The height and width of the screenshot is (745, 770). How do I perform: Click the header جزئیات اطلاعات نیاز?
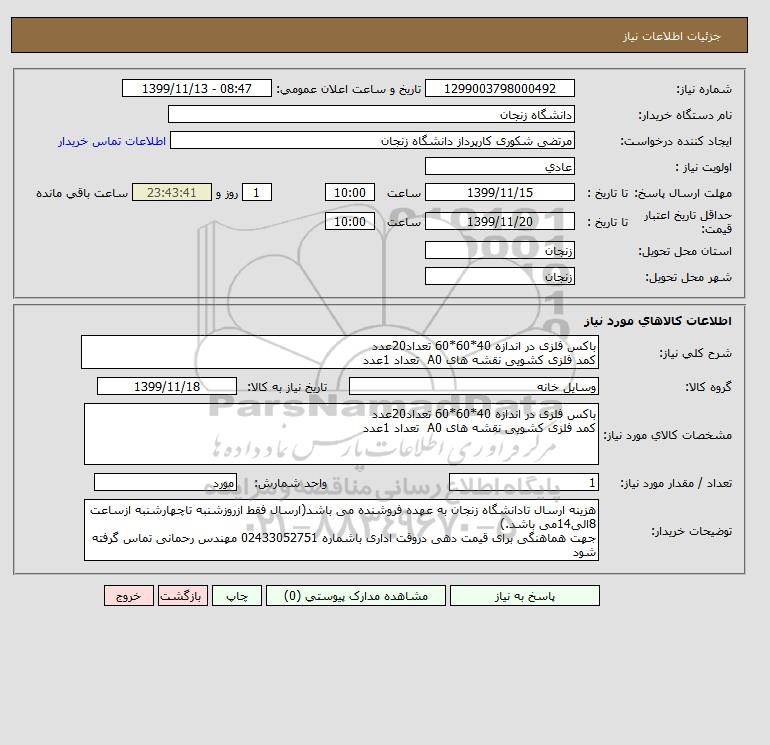coord(671,36)
